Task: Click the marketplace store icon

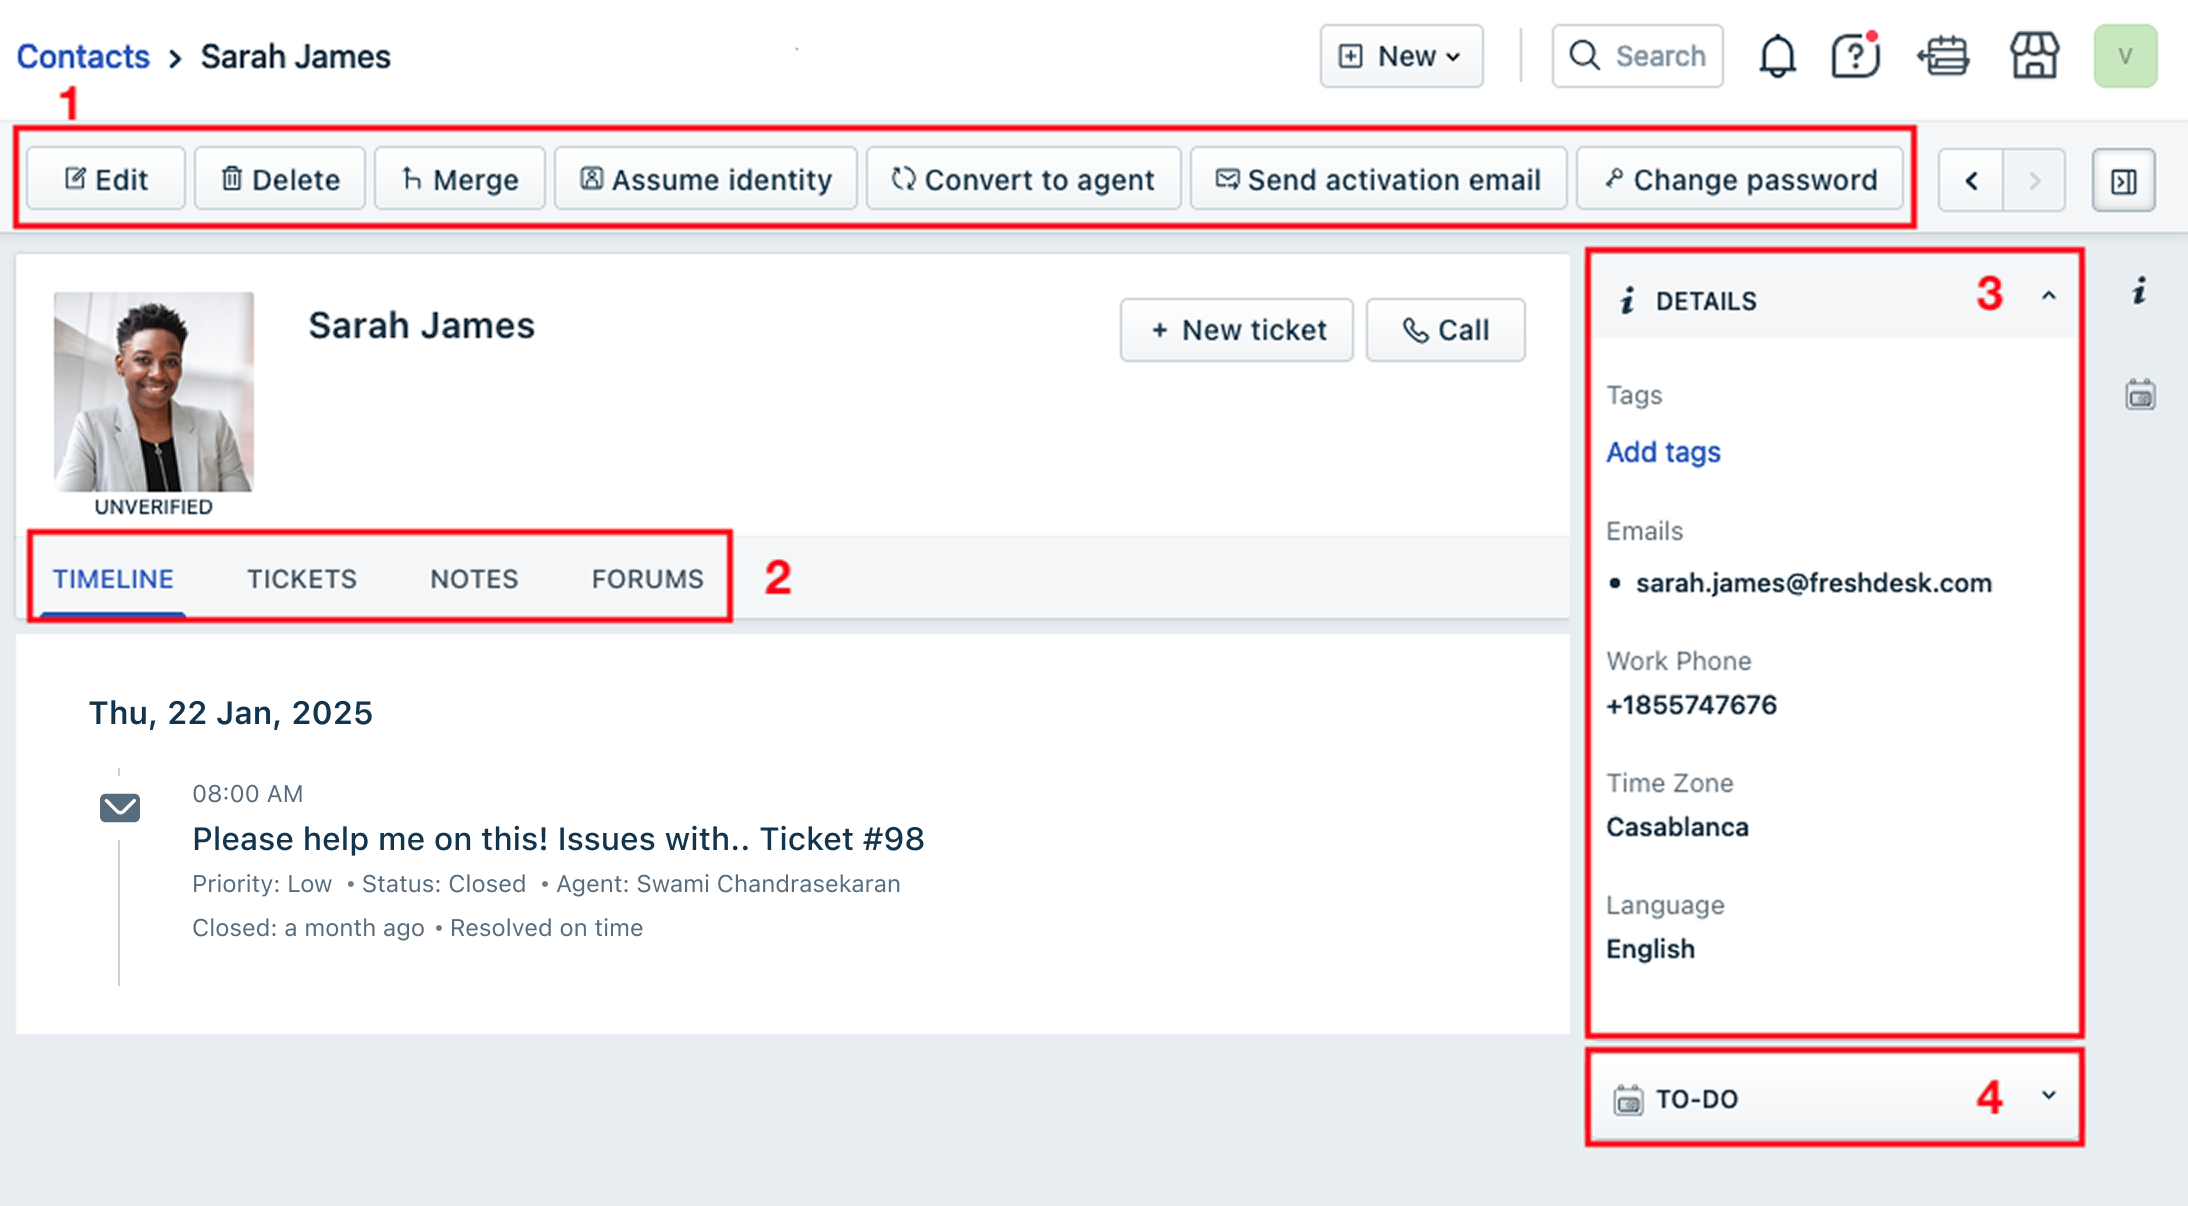Action: [x=2034, y=56]
